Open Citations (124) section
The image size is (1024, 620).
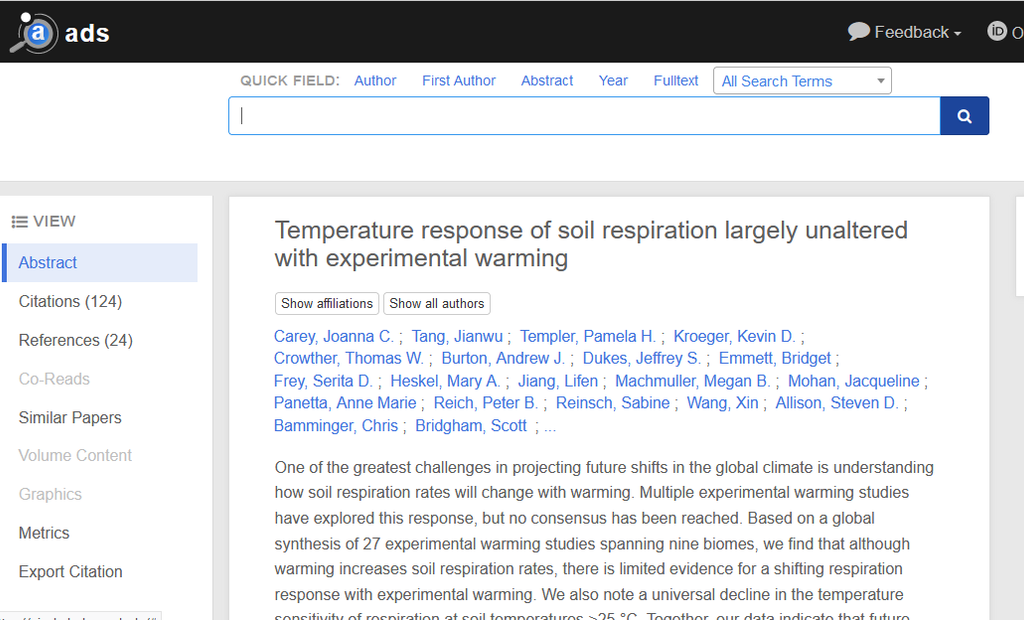click(x=70, y=301)
